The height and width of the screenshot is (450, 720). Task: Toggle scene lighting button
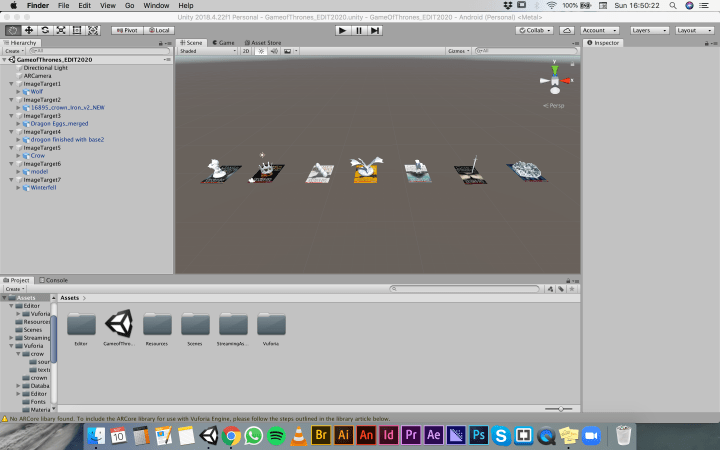point(261,51)
